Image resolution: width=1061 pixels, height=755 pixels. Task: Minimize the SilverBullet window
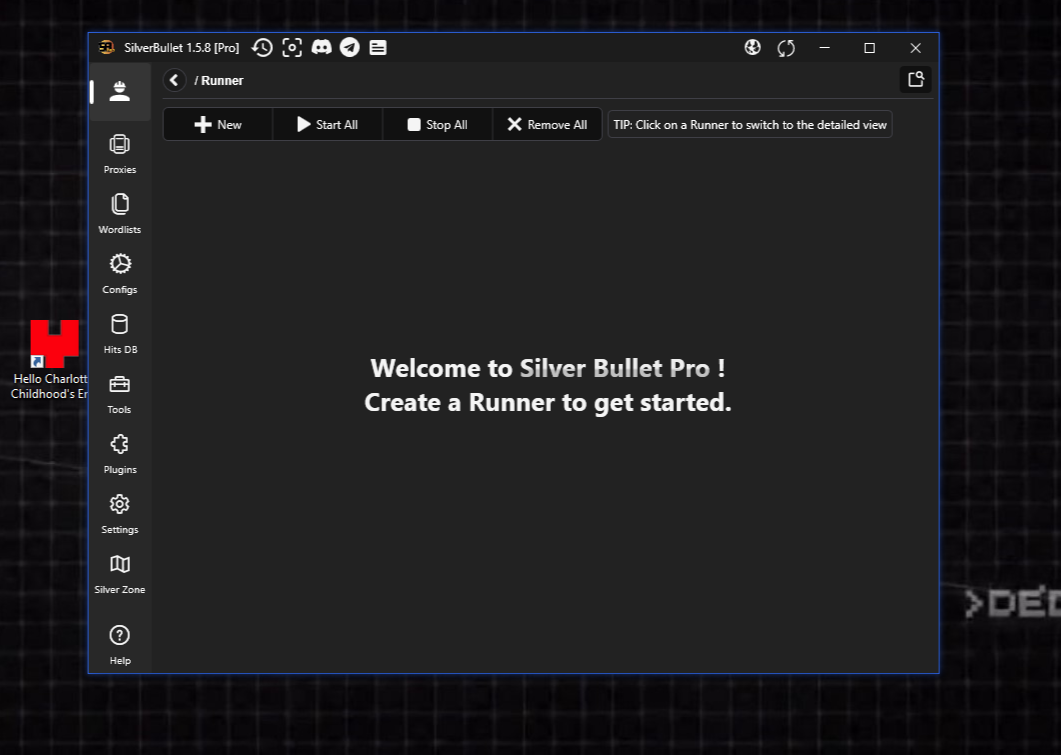[x=824, y=48]
